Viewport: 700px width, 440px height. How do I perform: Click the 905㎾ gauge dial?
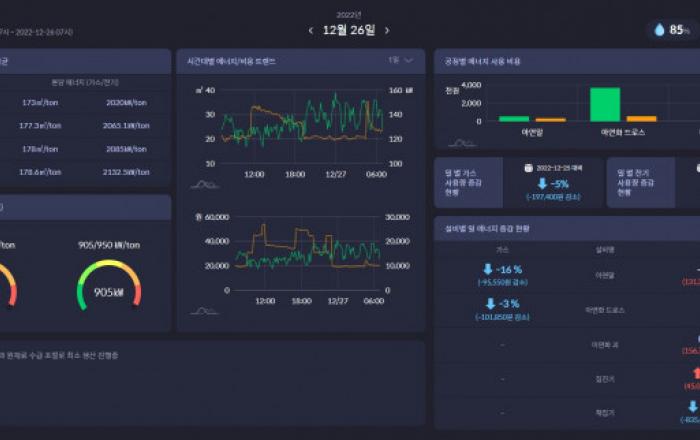tap(108, 285)
